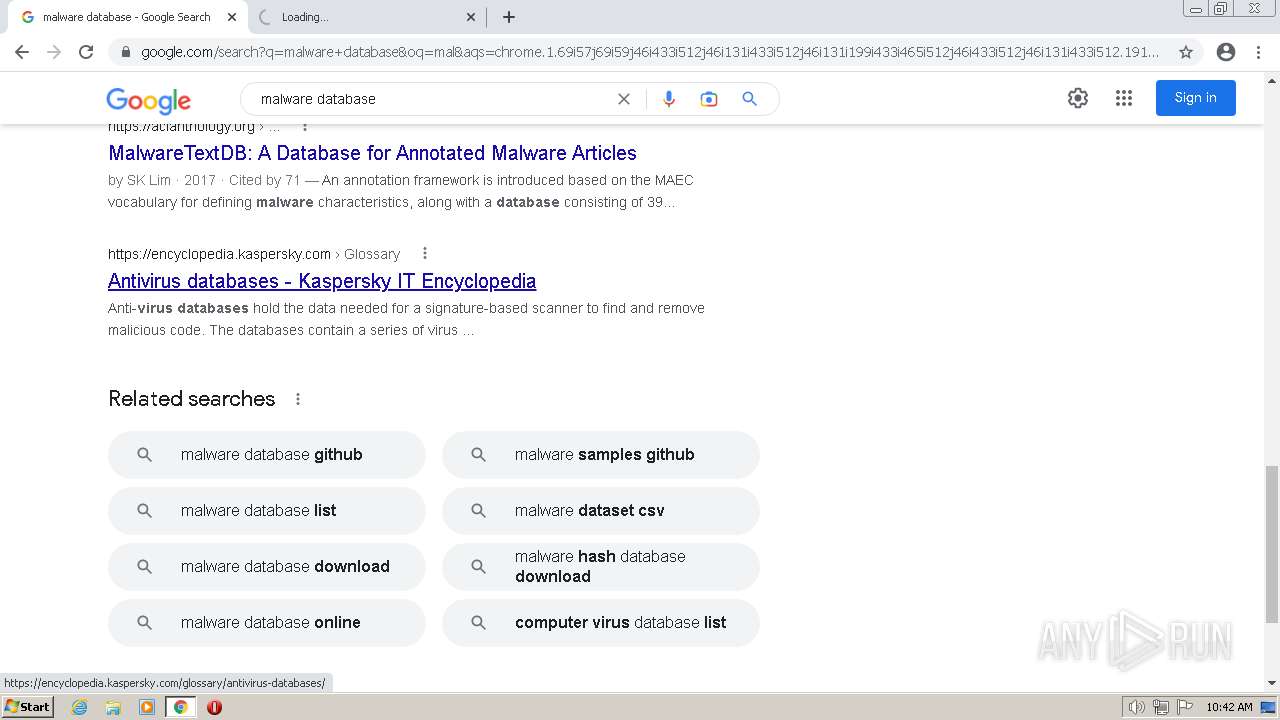Start voice search with microphone
1280x720 pixels.
[x=669, y=99]
